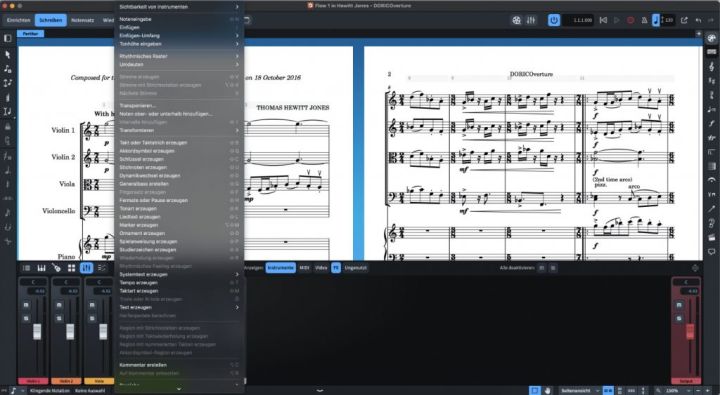The width and height of the screenshot is (720, 395).
Task: Click the transport position display field
Action: point(579,20)
